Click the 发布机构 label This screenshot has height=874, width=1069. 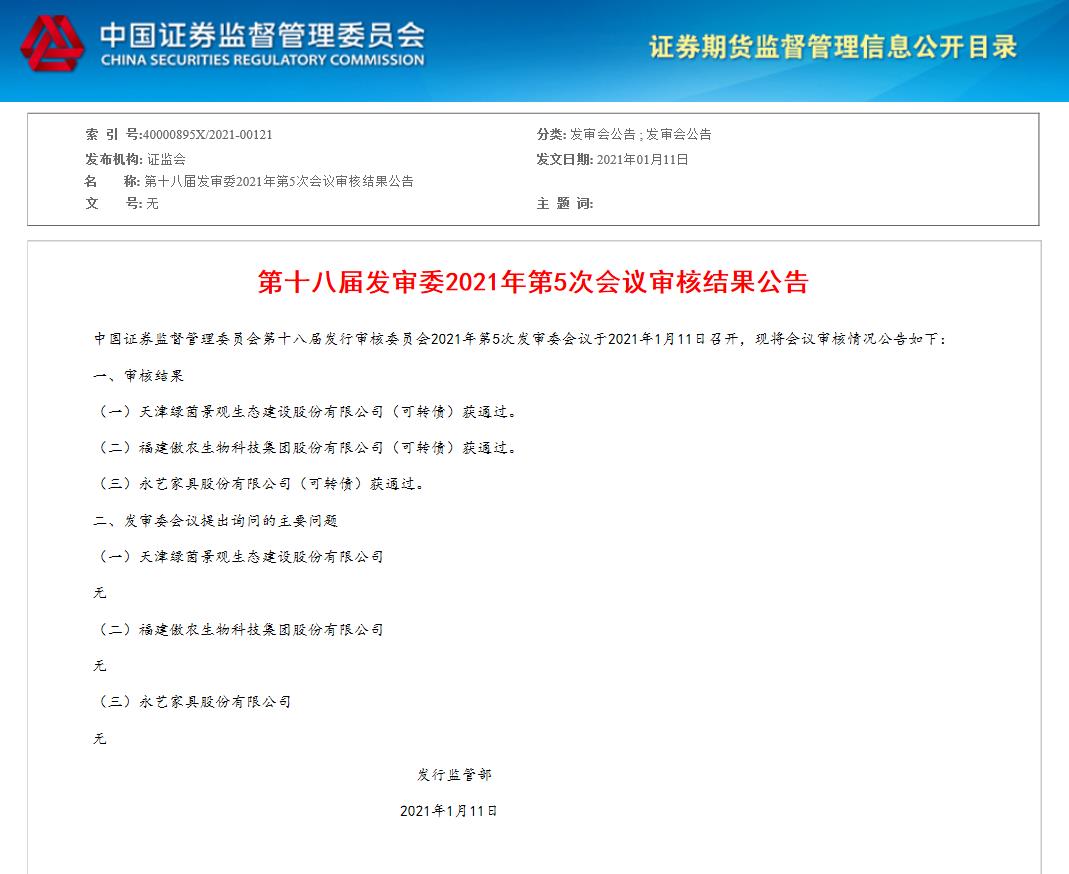[x=114, y=160]
